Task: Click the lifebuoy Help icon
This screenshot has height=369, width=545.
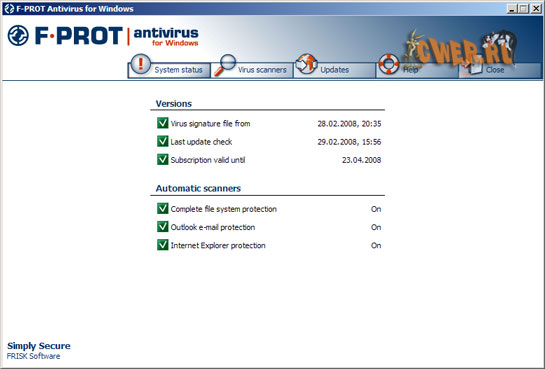Action: coord(389,64)
